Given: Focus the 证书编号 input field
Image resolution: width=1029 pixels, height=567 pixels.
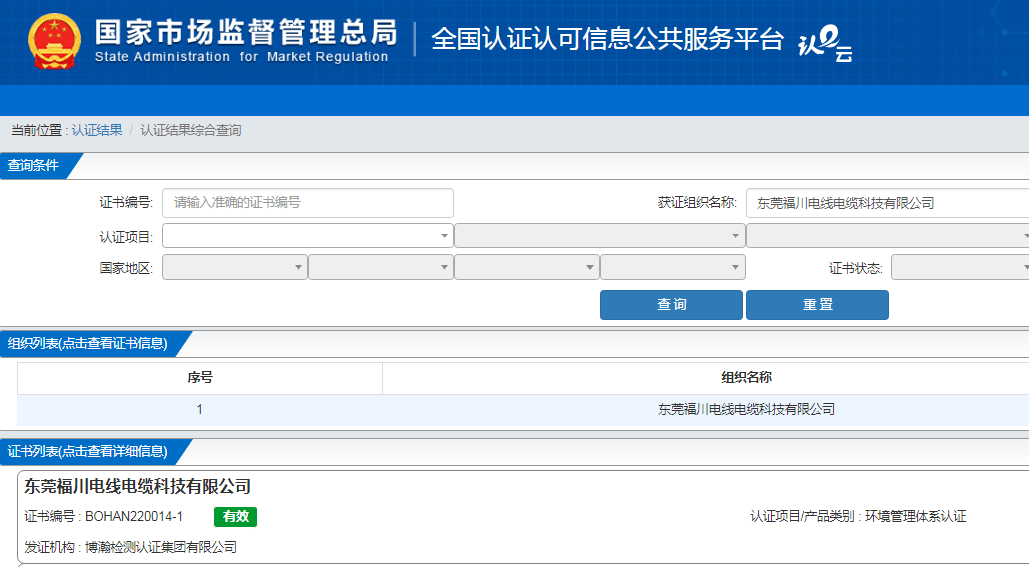Looking at the screenshot, I should (x=308, y=203).
